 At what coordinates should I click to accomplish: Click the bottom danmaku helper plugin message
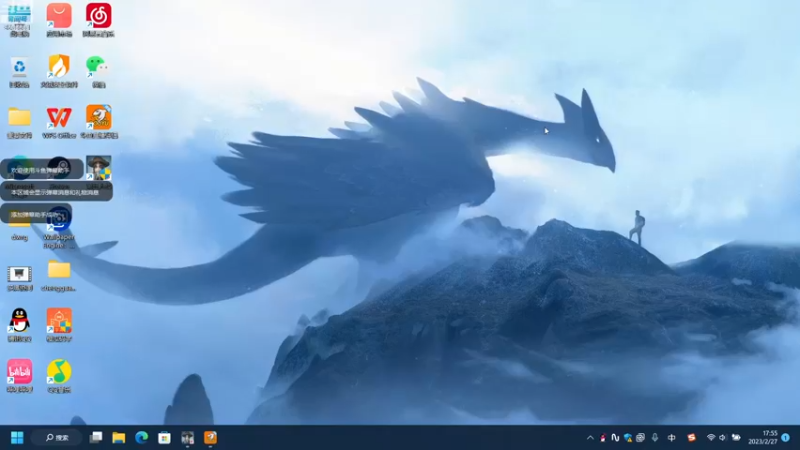[x=36, y=214]
